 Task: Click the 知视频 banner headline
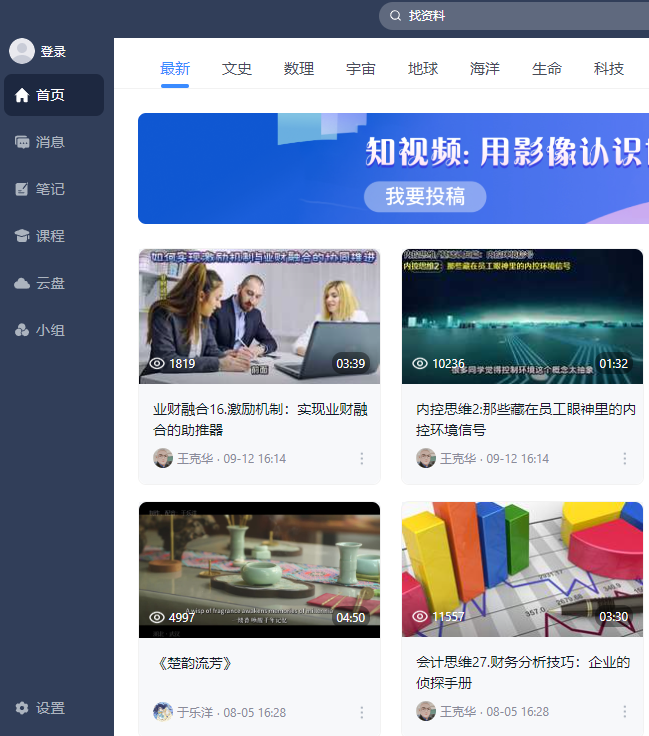click(507, 152)
